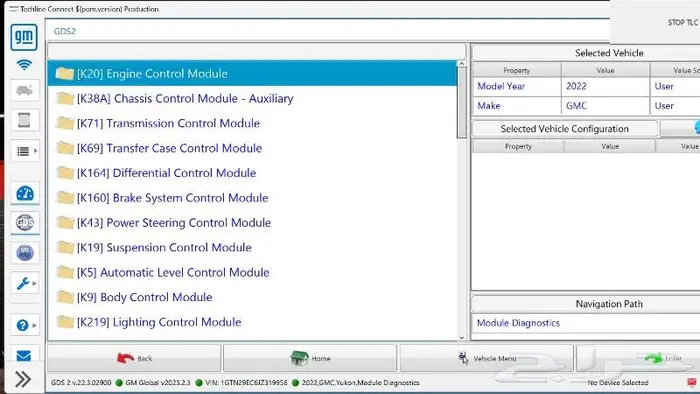
Task: Select [K69] Transfer Case Control Module
Action: coord(252,148)
